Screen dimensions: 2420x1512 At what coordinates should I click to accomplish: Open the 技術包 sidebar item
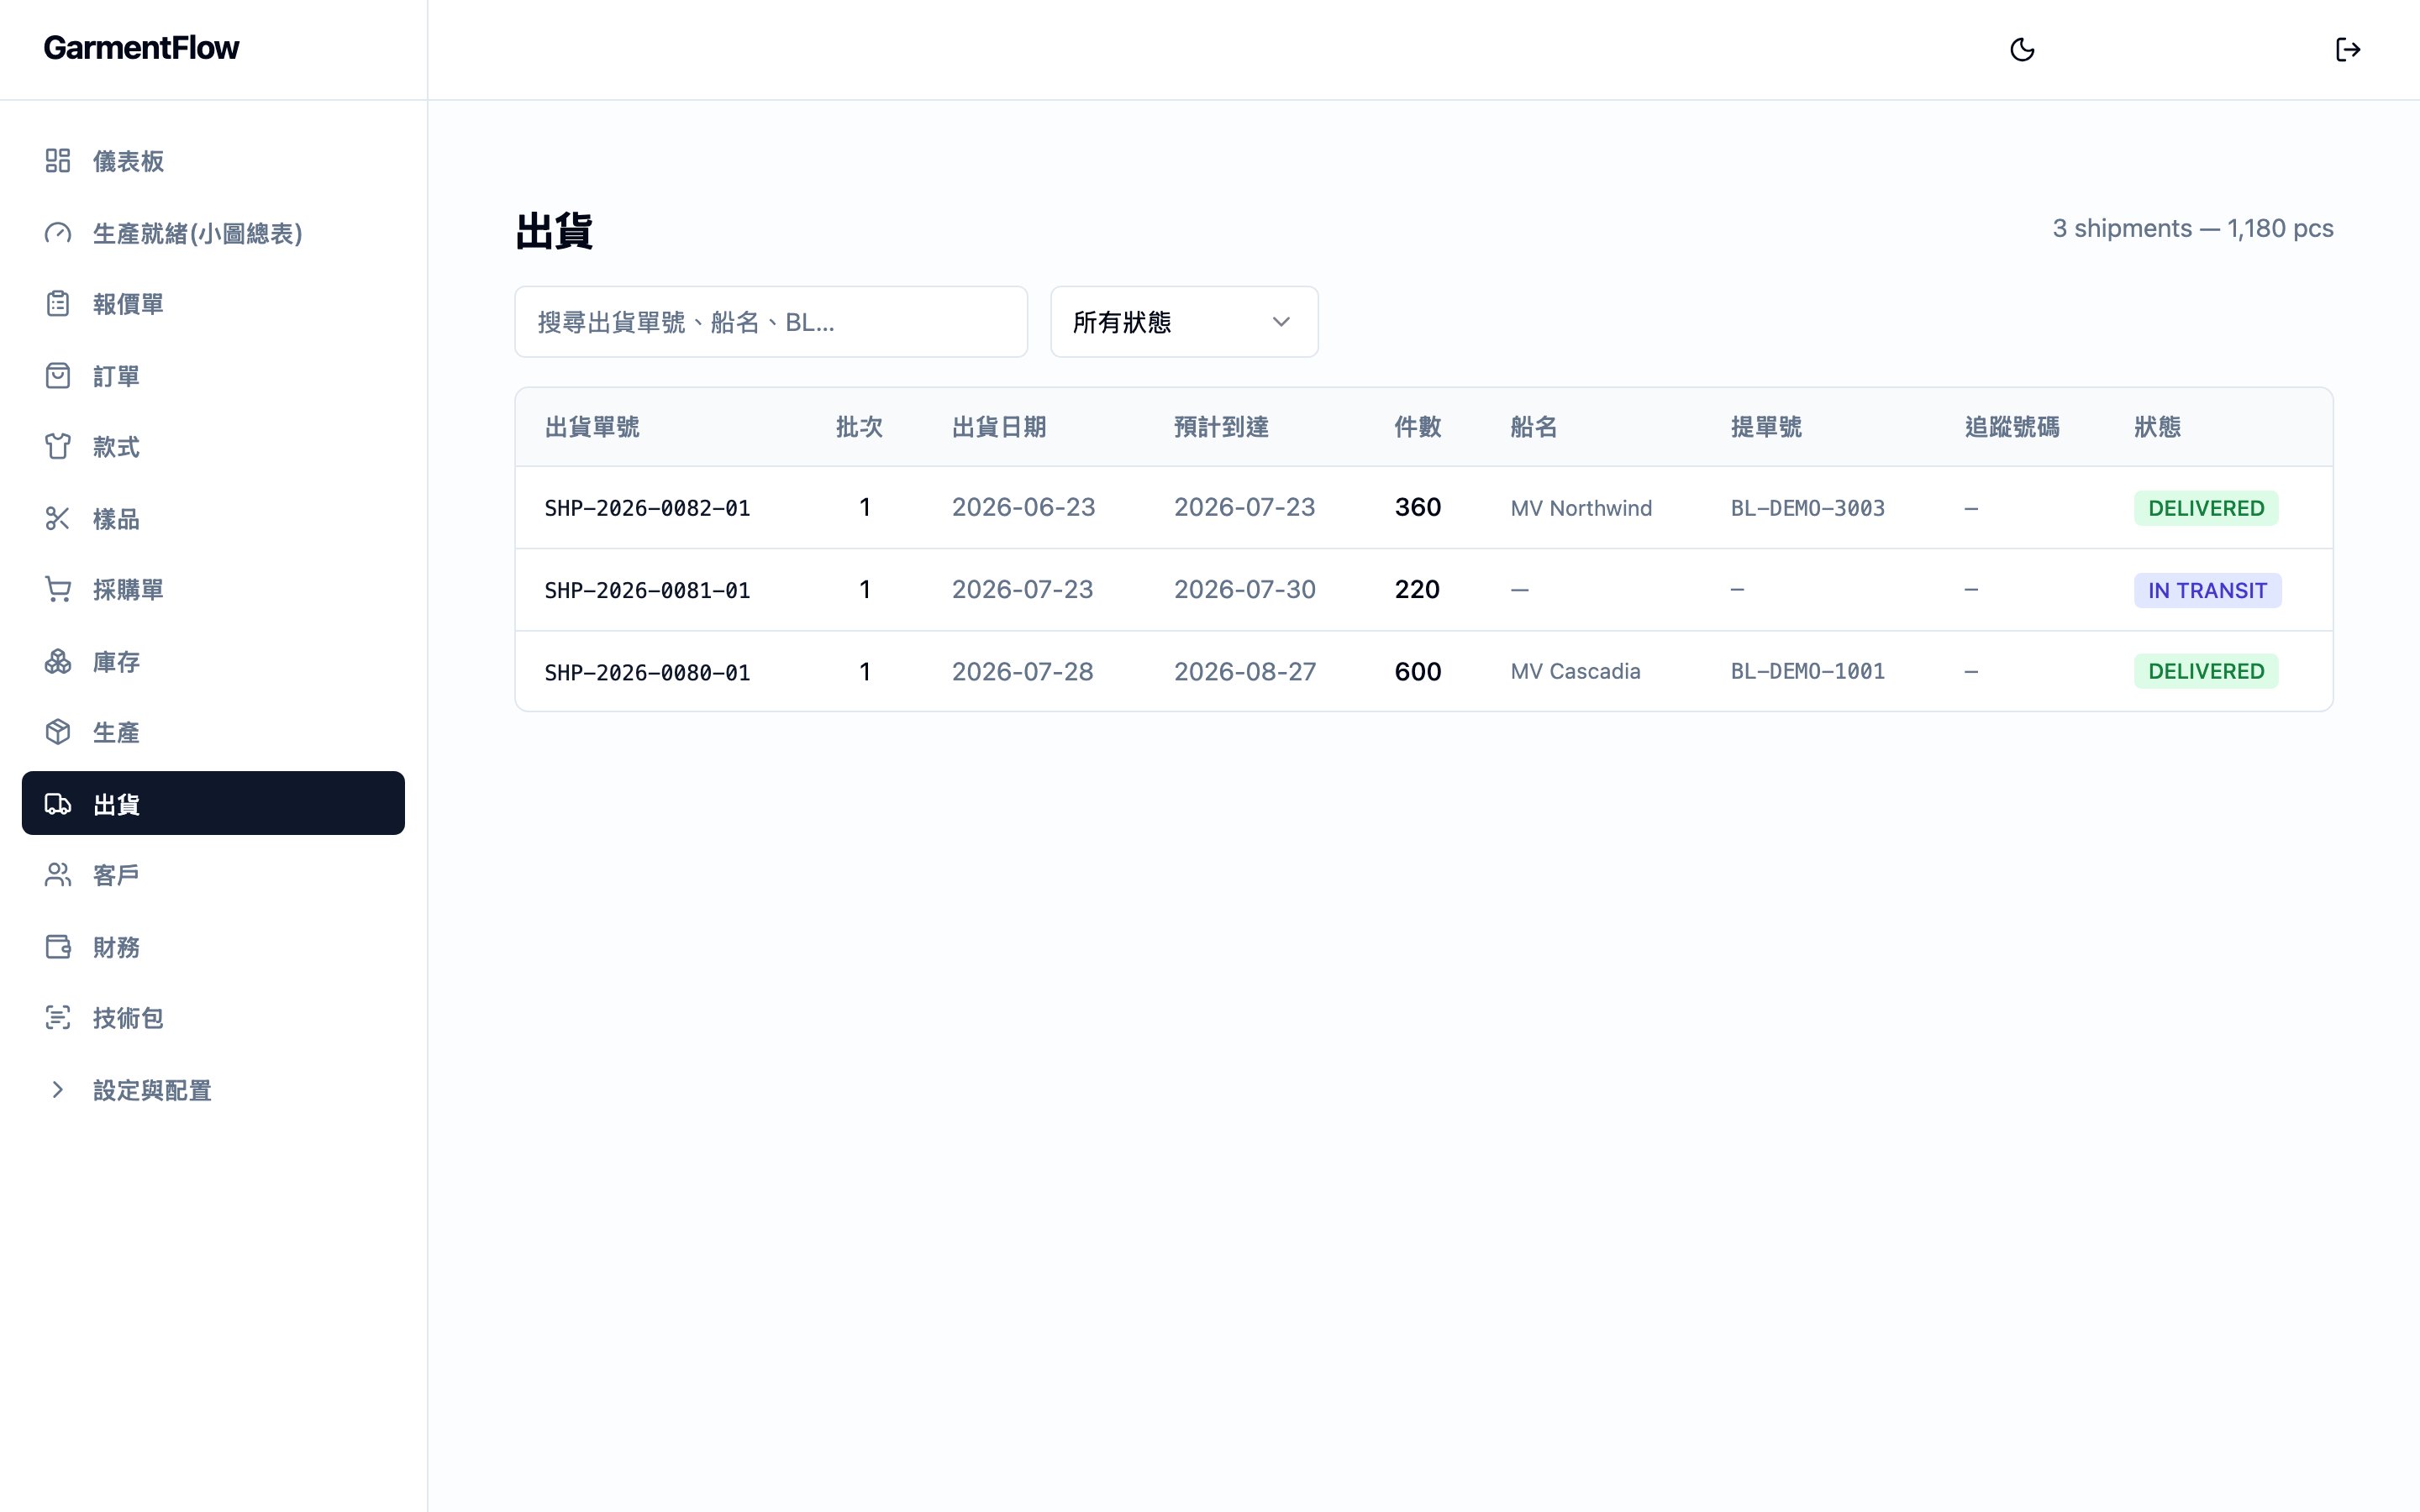click(213, 1018)
